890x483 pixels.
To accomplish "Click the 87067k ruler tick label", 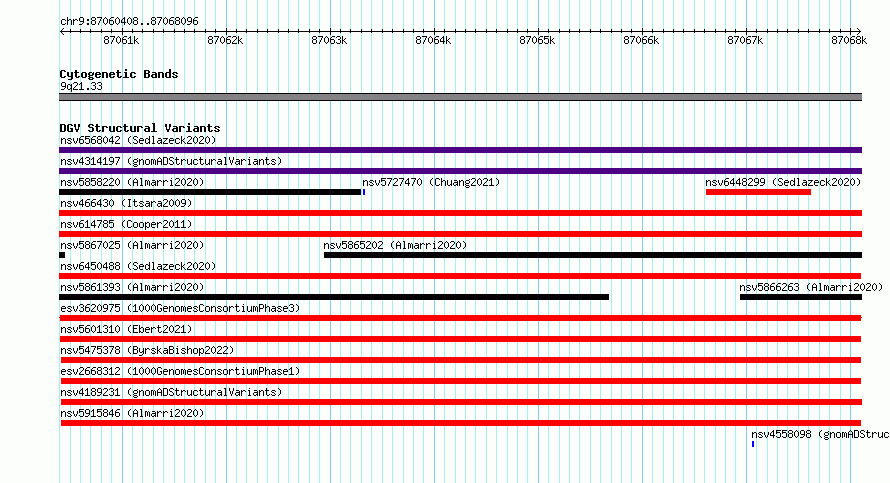I will pos(745,41).
